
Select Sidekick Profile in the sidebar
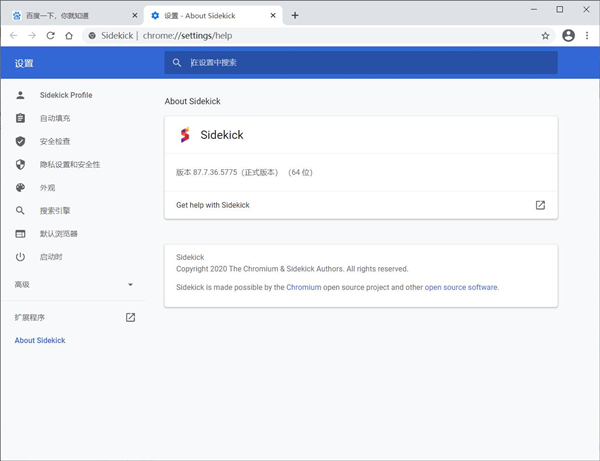(x=66, y=95)
